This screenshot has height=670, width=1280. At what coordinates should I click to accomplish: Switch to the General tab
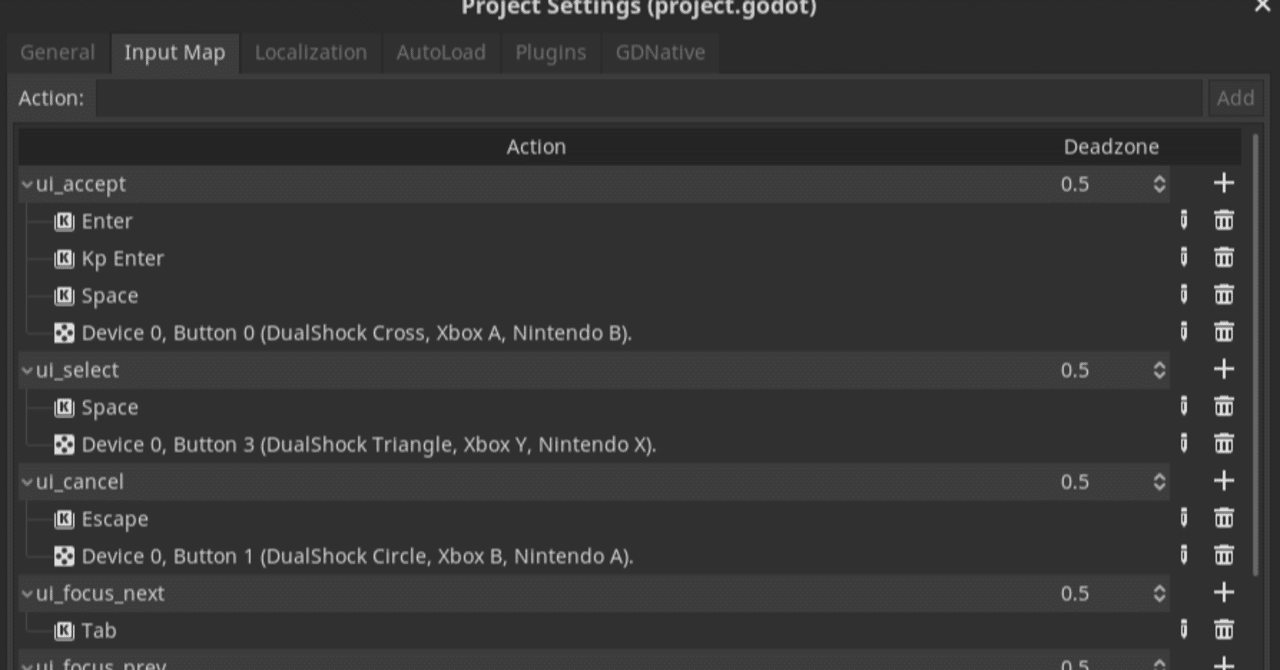click(57, 52)
